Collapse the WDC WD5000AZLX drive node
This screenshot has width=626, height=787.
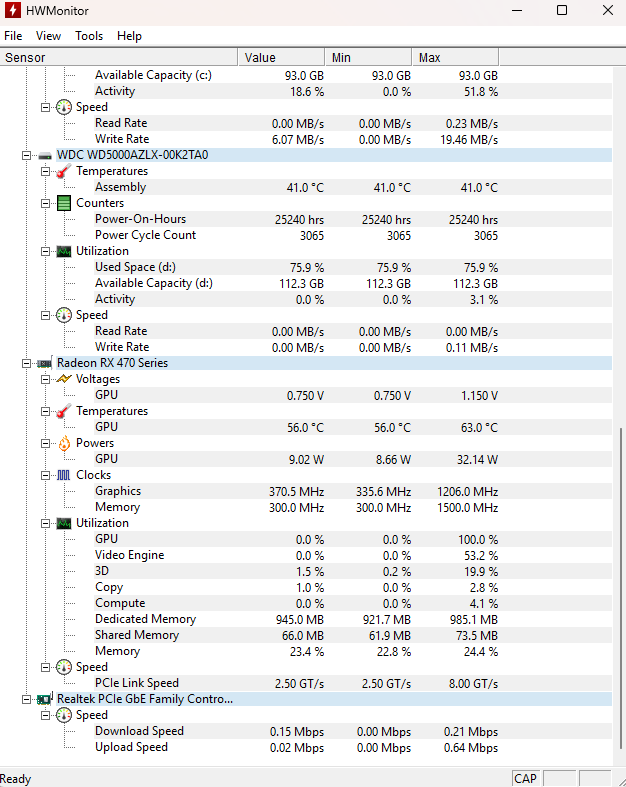point(26,155)
